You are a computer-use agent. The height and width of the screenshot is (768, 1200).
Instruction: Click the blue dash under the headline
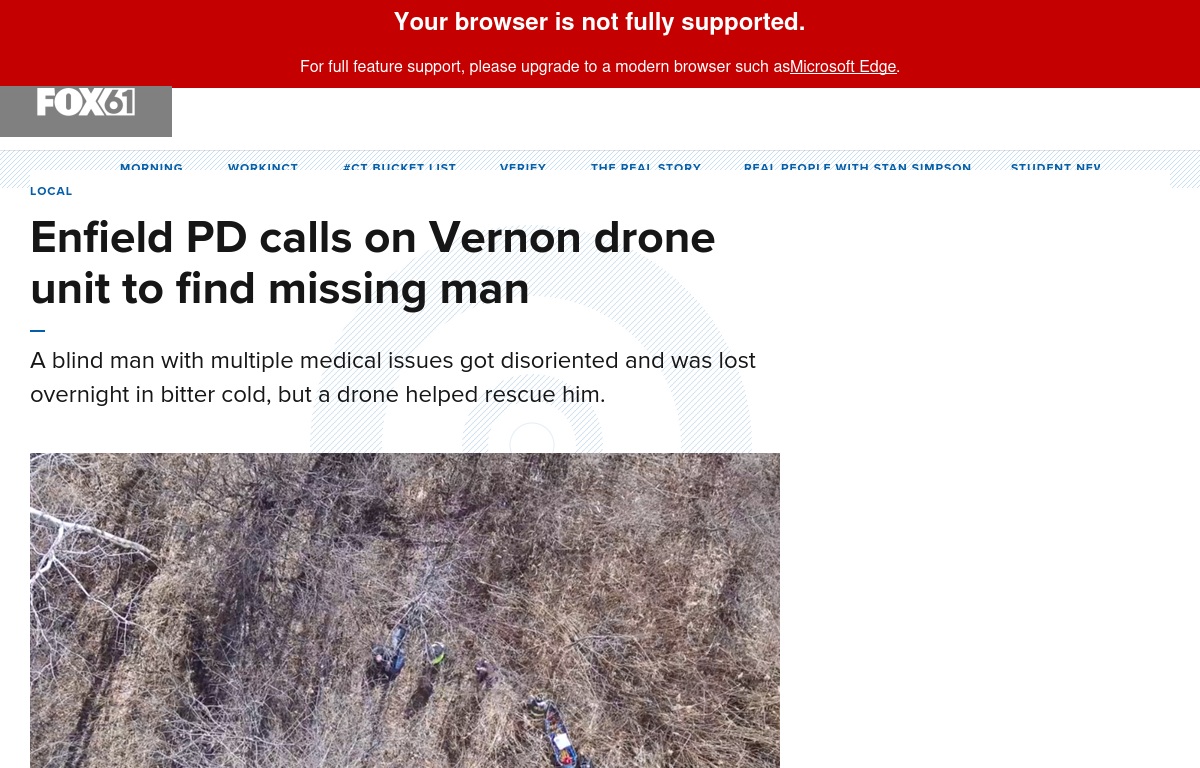coord(38,330)
